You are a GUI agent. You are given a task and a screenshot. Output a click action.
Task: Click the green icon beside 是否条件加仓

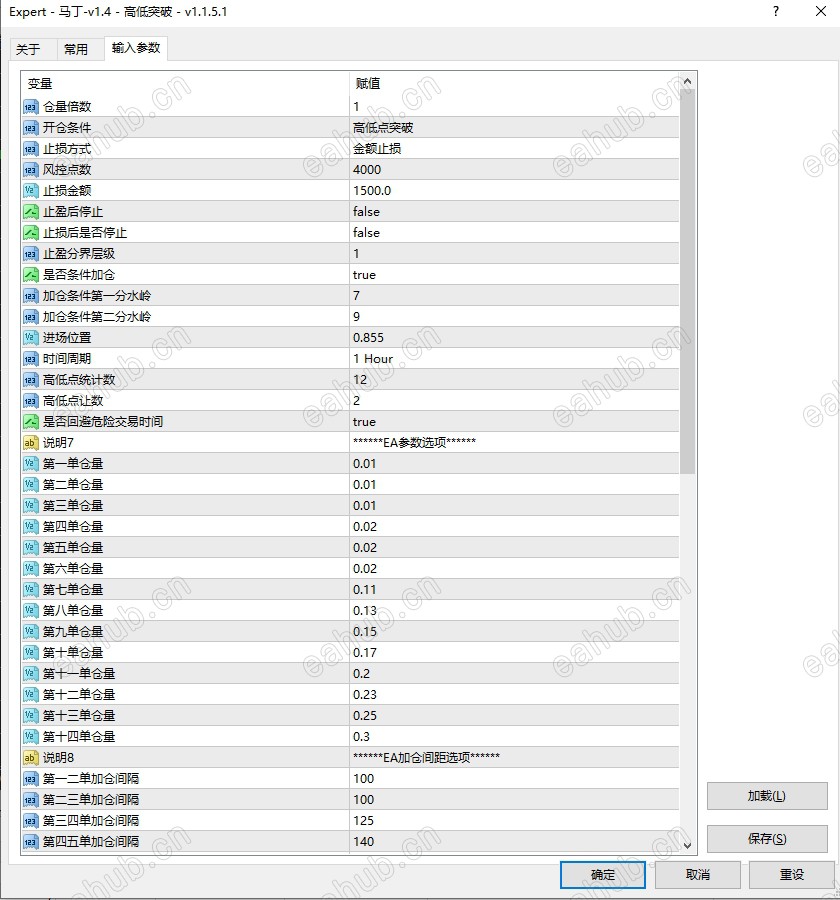(x=30, y=275)
